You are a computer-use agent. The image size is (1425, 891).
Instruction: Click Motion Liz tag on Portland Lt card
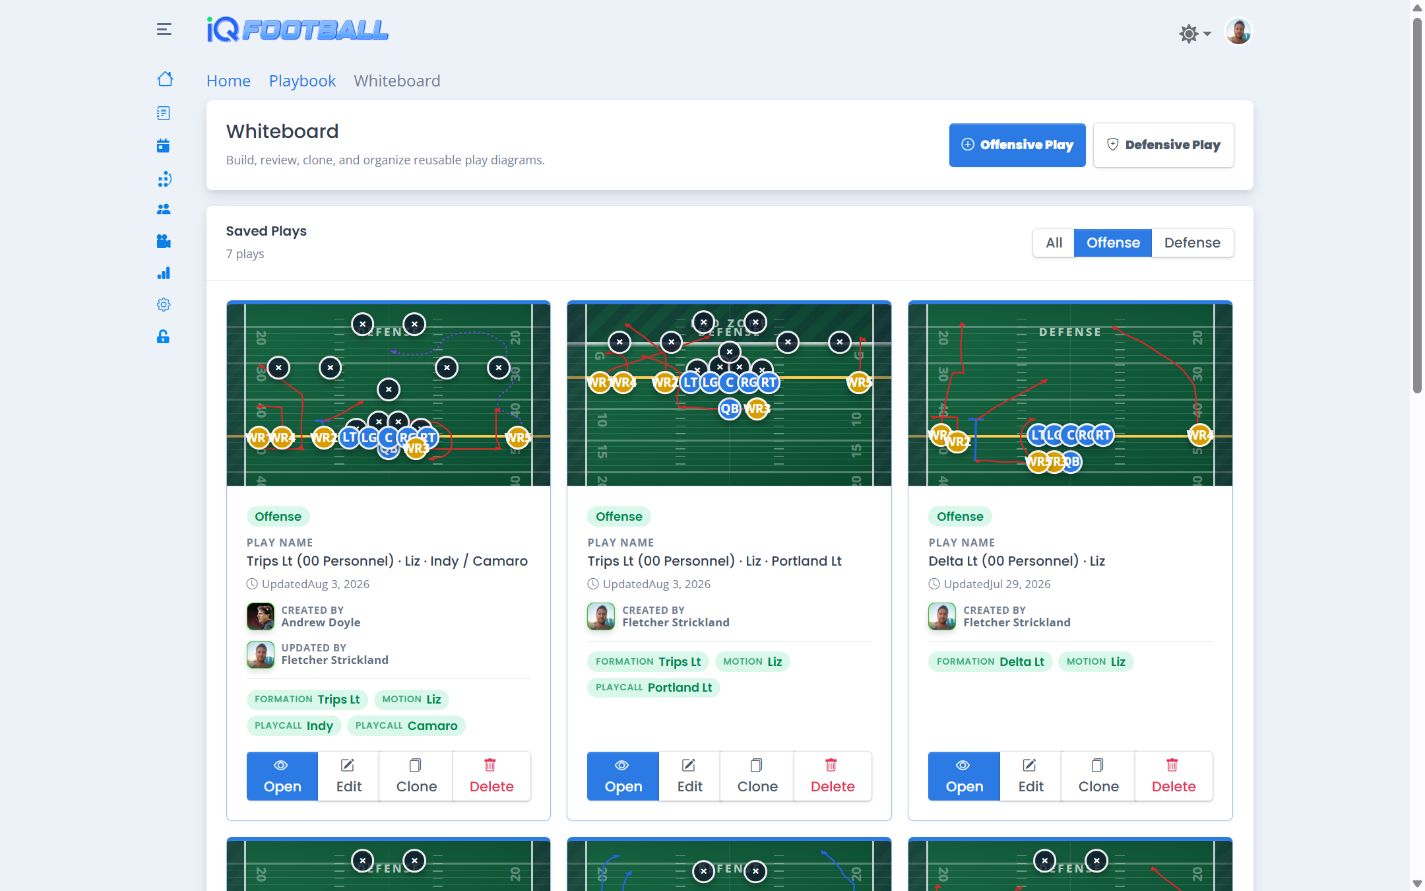(753, 662)
